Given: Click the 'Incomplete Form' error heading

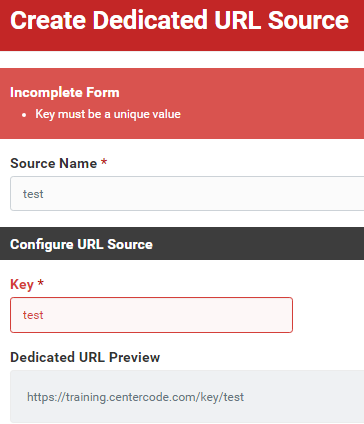Looking at the screenshot, I should (x=65, y=92).
